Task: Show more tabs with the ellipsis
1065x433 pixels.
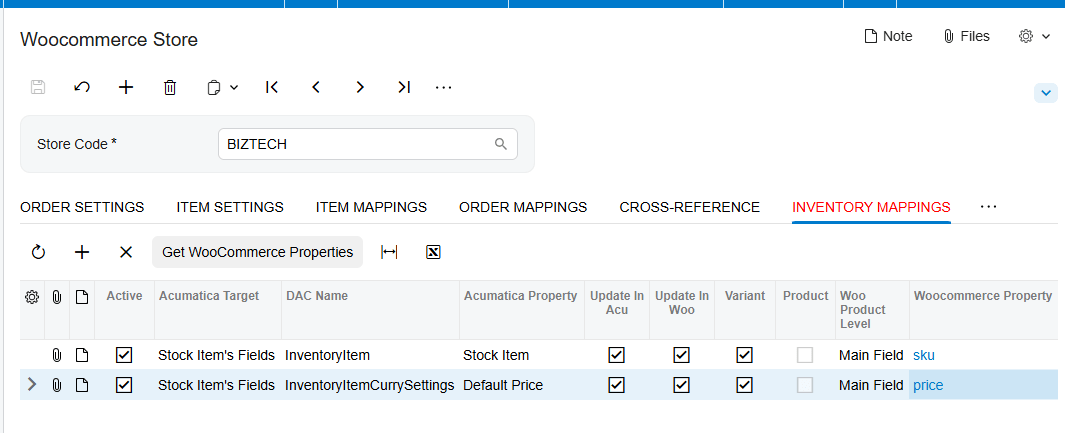Action: click(988, 206)
